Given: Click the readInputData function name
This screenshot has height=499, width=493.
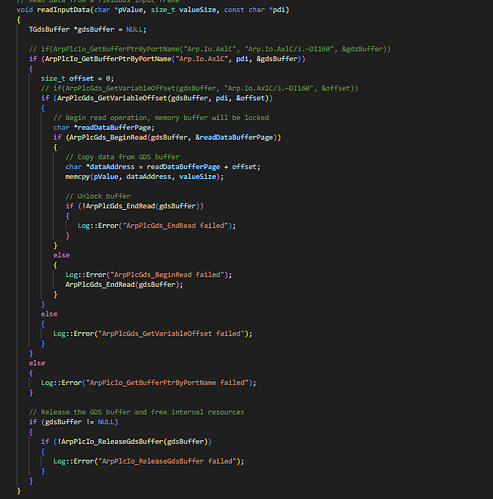Looking at the screenshot, I should (x=63, y=10).
